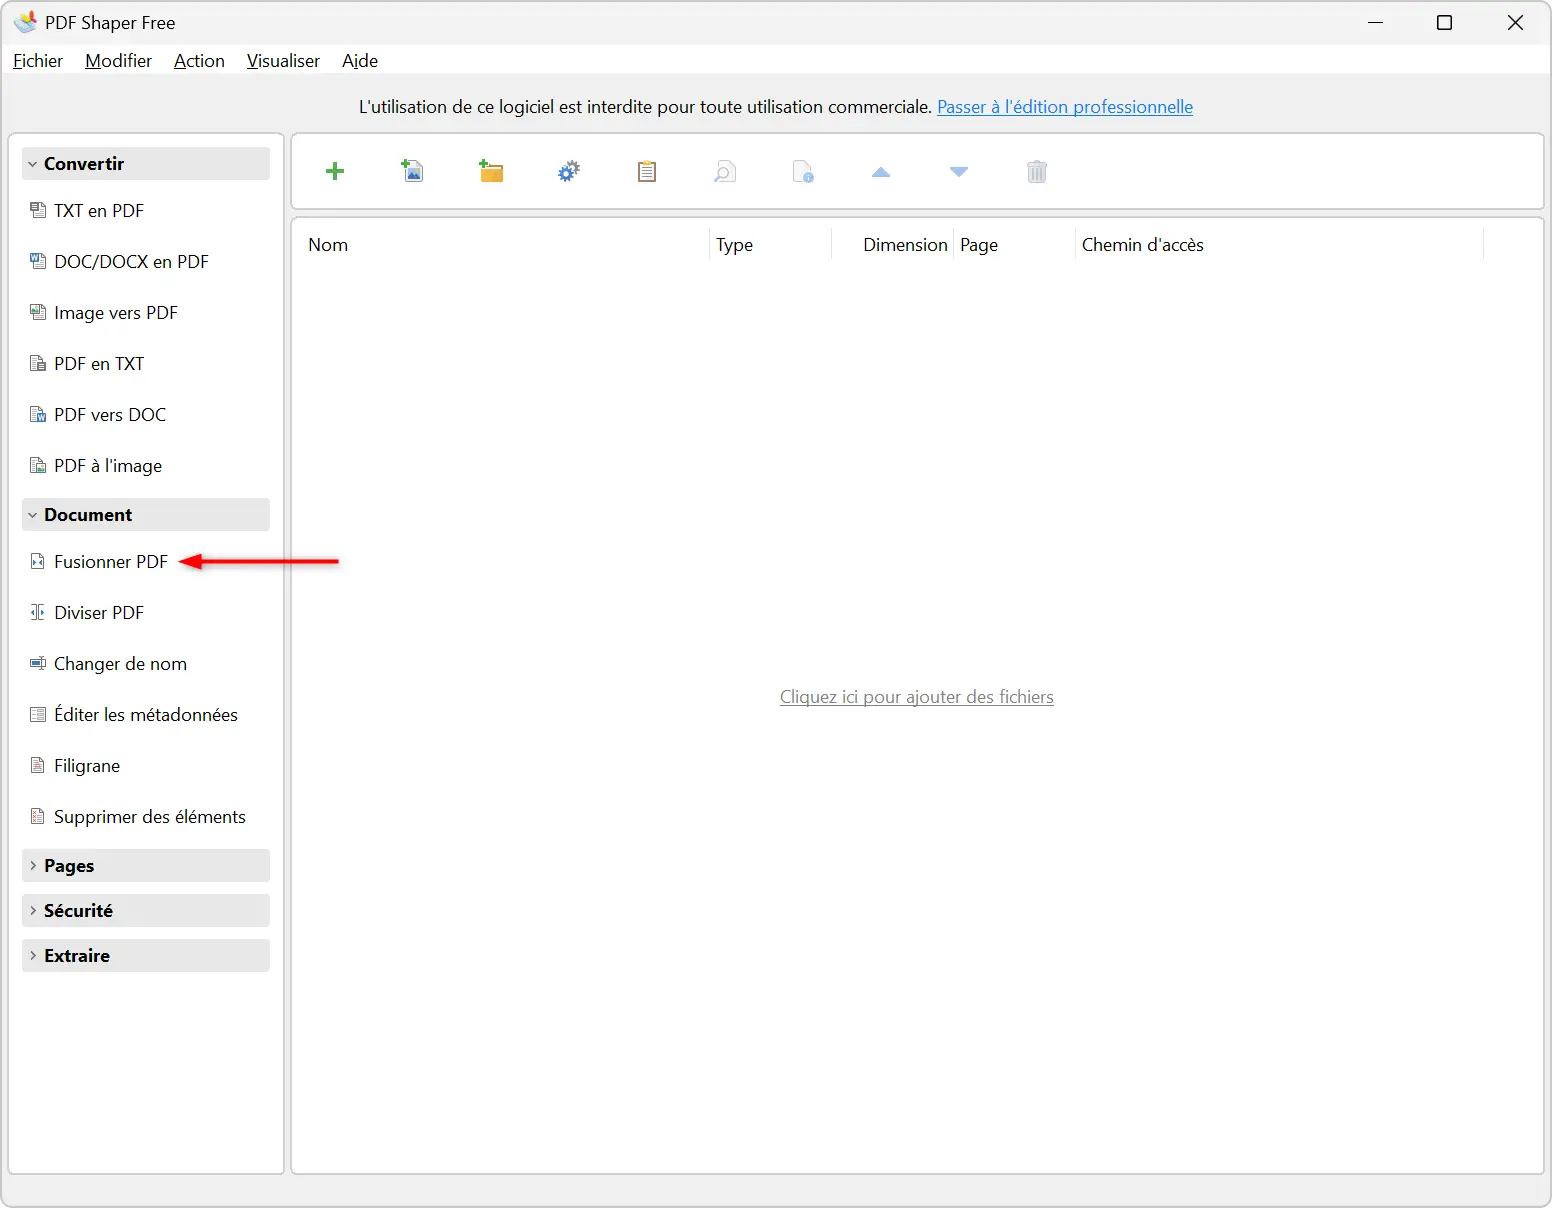Minimize the PDF Shaper Free window
Screen dimensions: 1552x1208
click(1375, 22)
